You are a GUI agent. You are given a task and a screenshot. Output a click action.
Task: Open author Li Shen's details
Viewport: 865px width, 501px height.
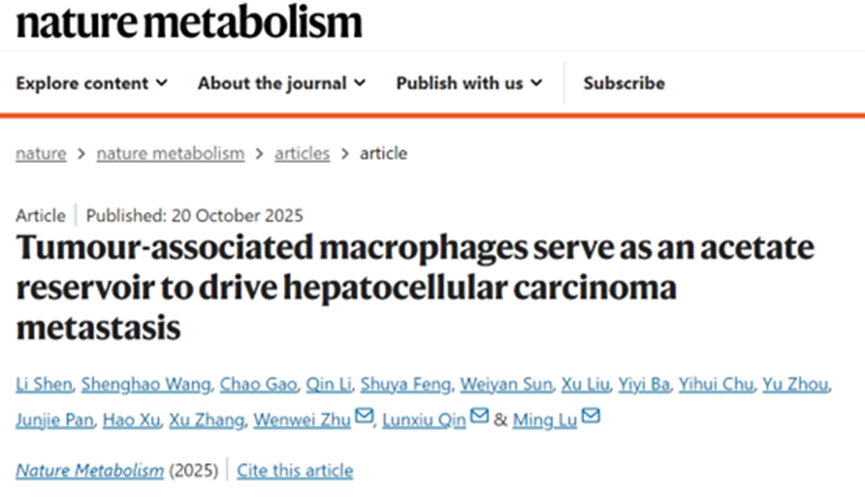(44, 385)
